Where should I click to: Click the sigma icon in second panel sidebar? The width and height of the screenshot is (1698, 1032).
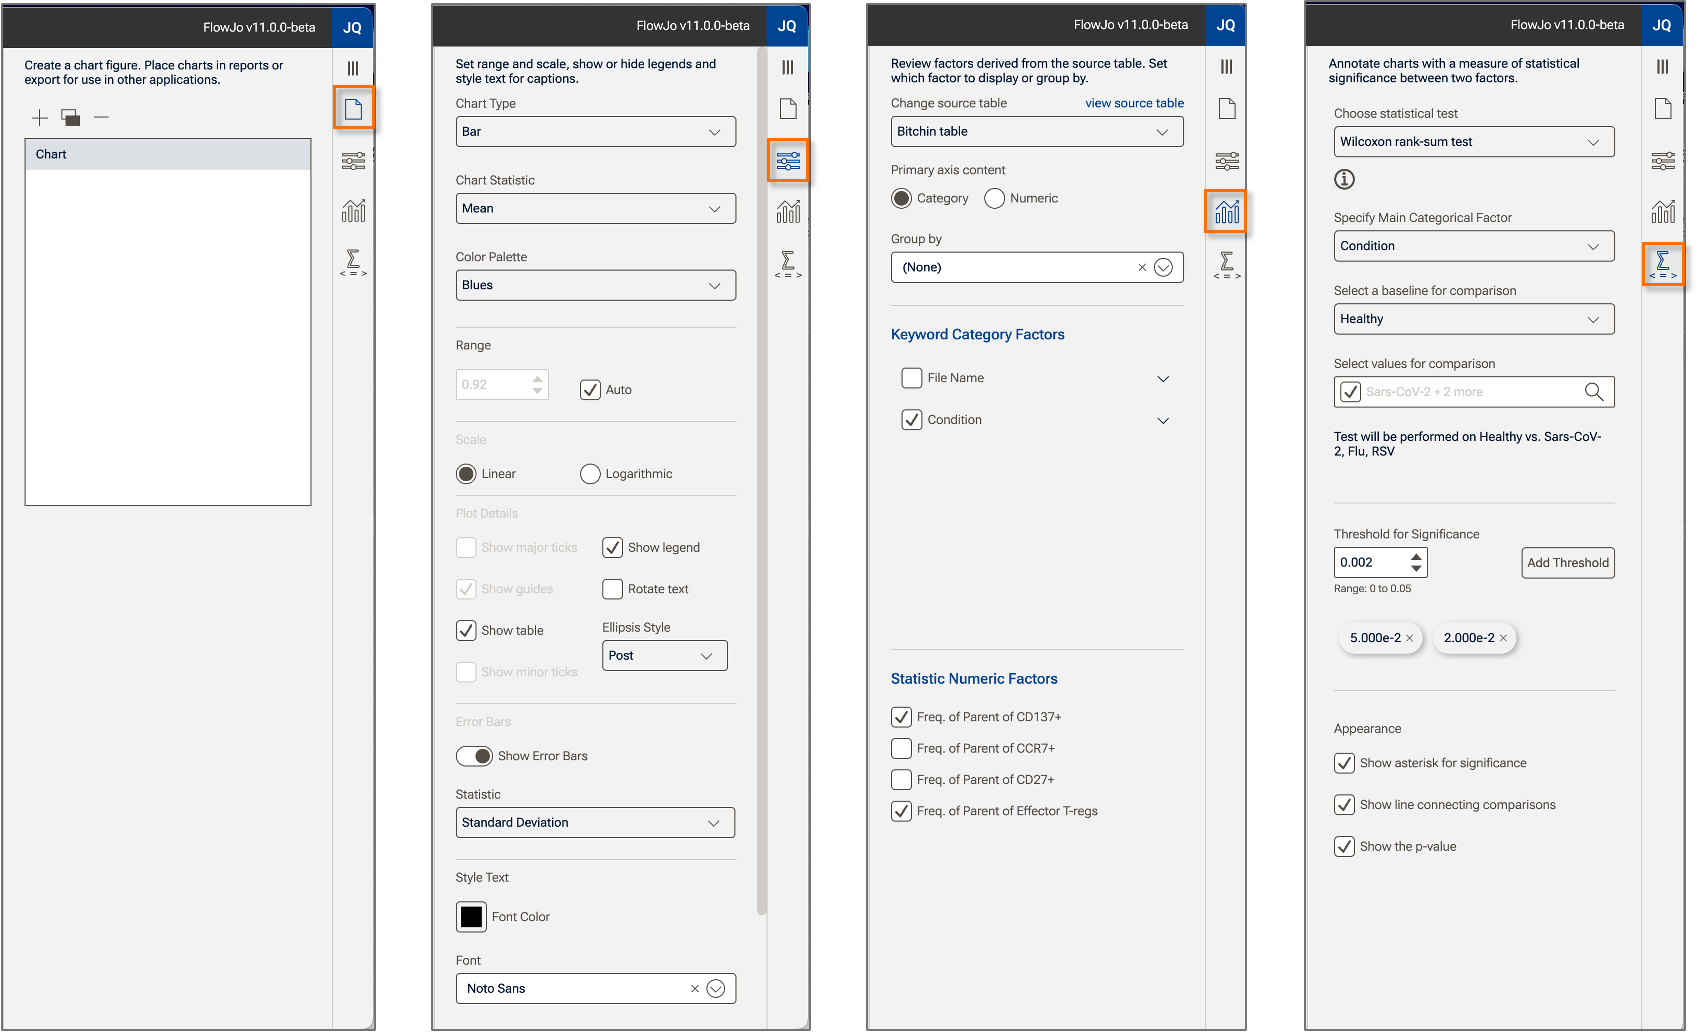coord(788,263)
